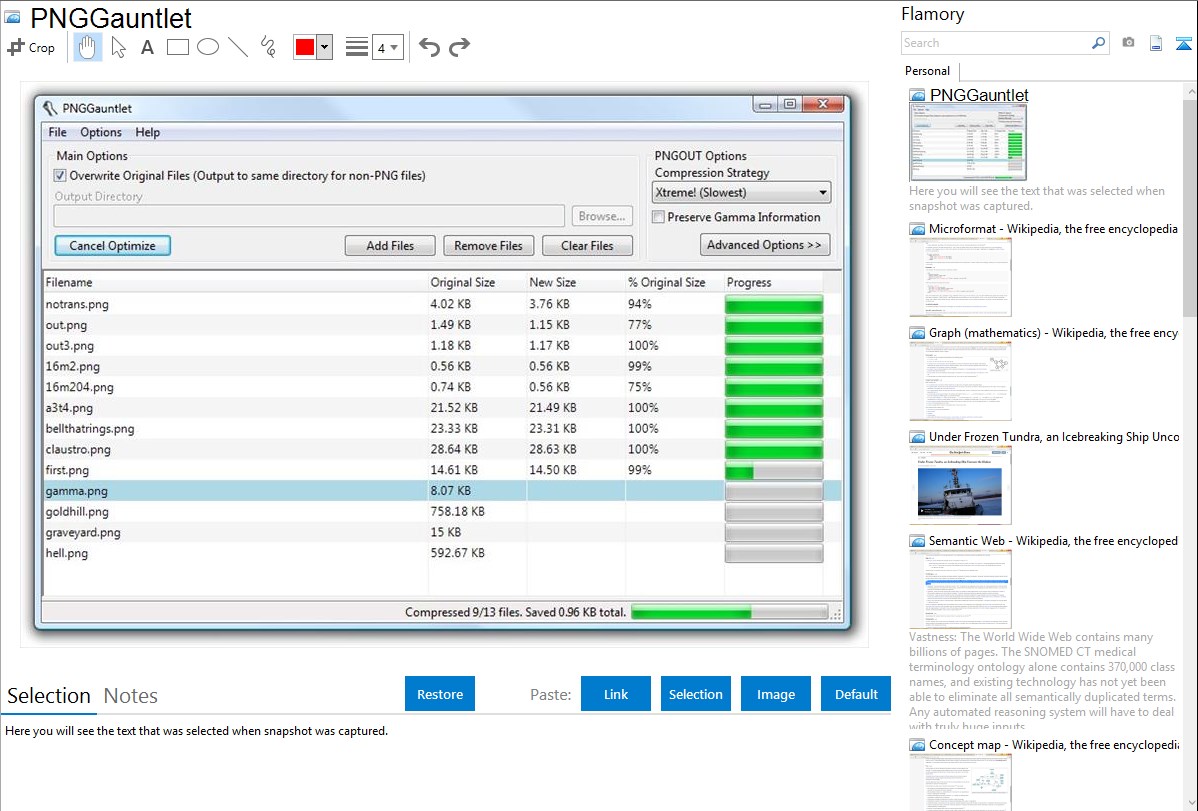Select the straight line tool
Screen dimensions: 1198x811
click(238, 47)
